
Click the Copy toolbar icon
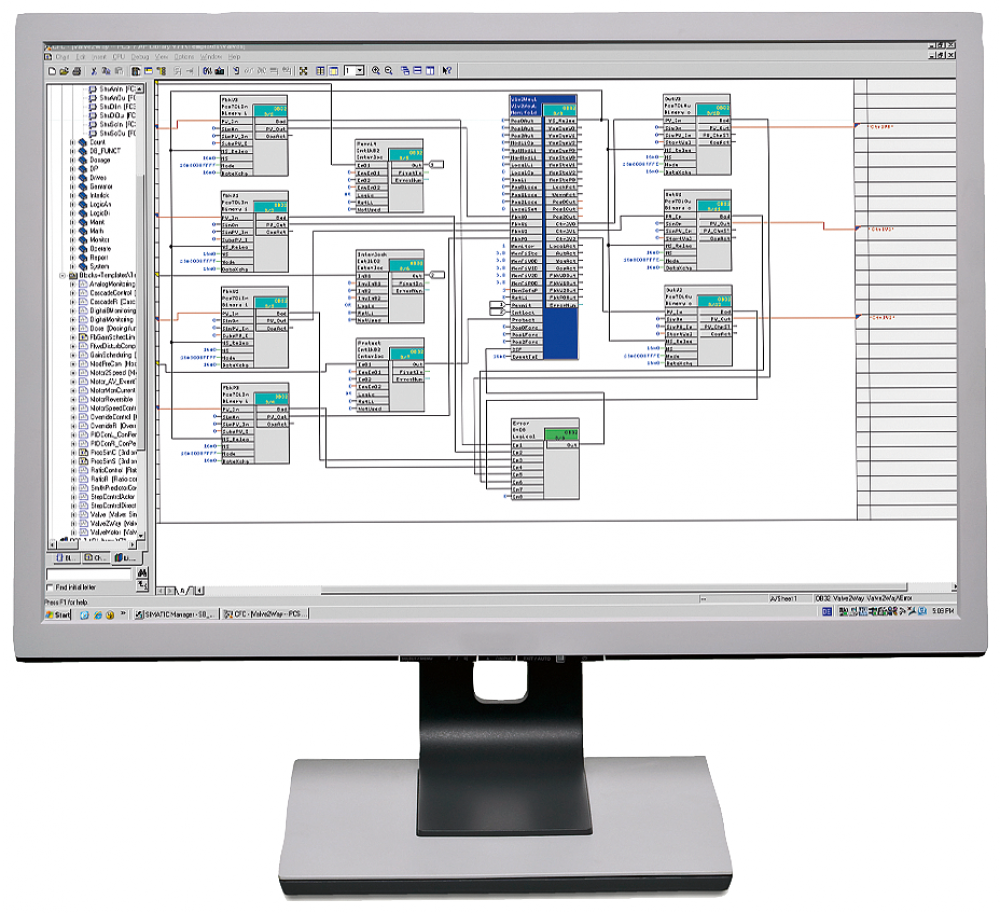point(106,71)
